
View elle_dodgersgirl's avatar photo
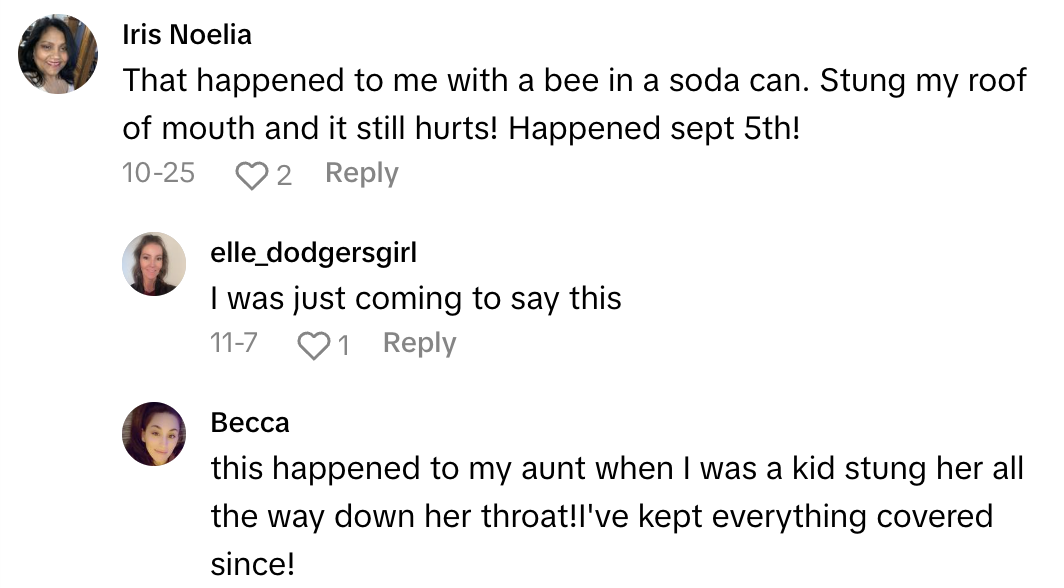point(154,265)
